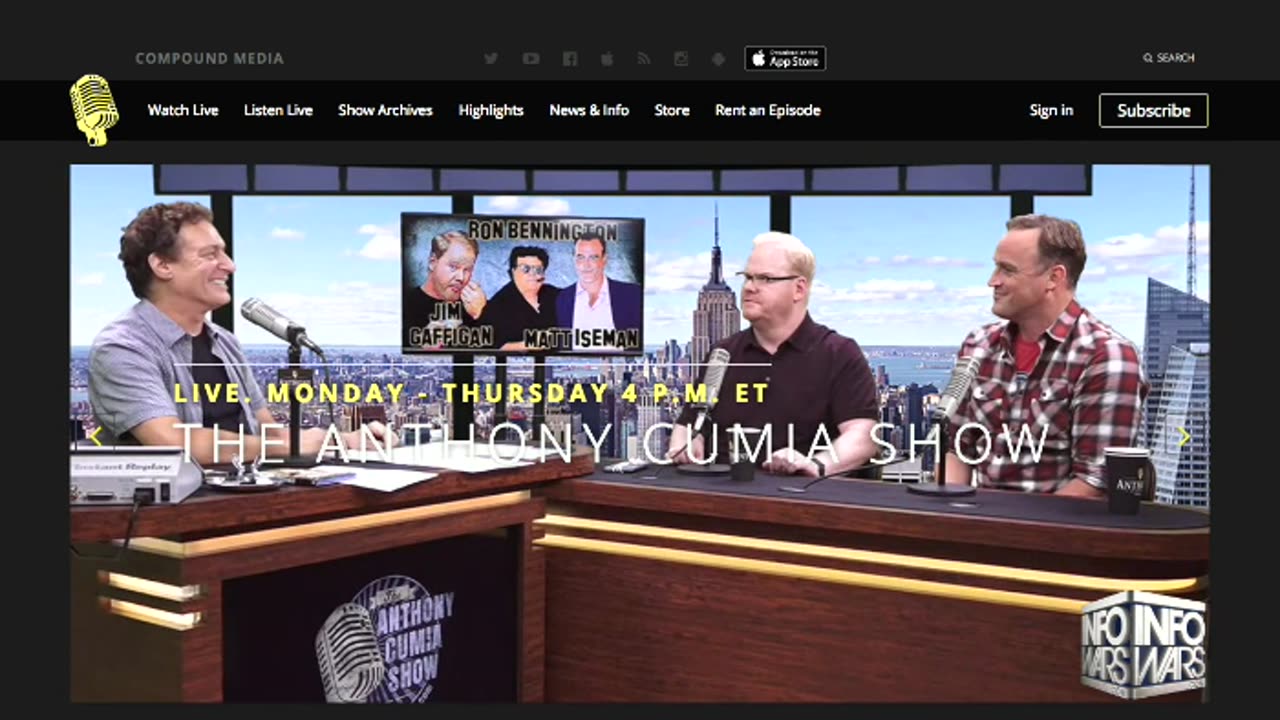Go to previous slide with left arrow
This screenshot has width=1280, height=720.
click(x=95, y=436)
